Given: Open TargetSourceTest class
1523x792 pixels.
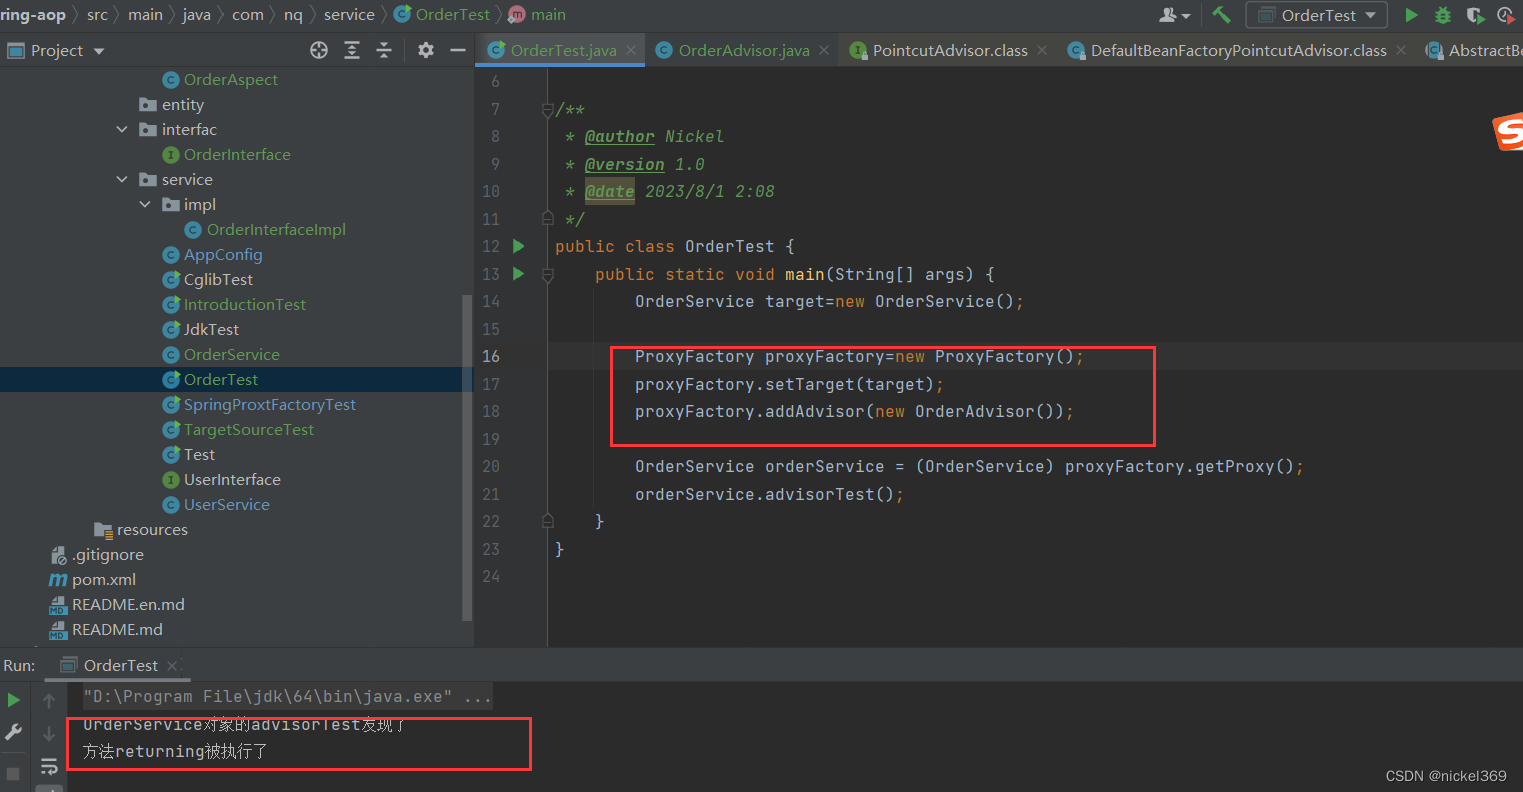Looking at the screenshot, I should [248, 429].
